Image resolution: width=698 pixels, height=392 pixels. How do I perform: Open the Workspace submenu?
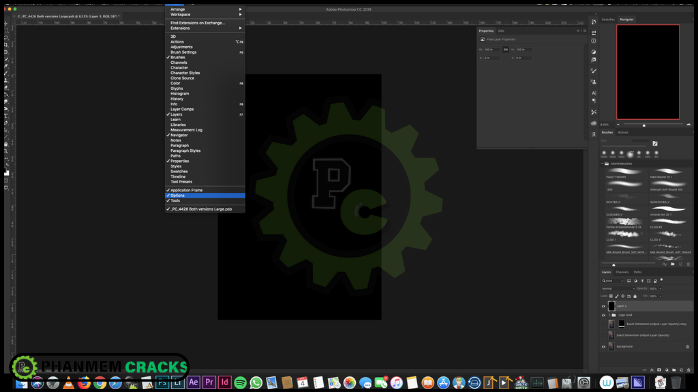[205, 15]
